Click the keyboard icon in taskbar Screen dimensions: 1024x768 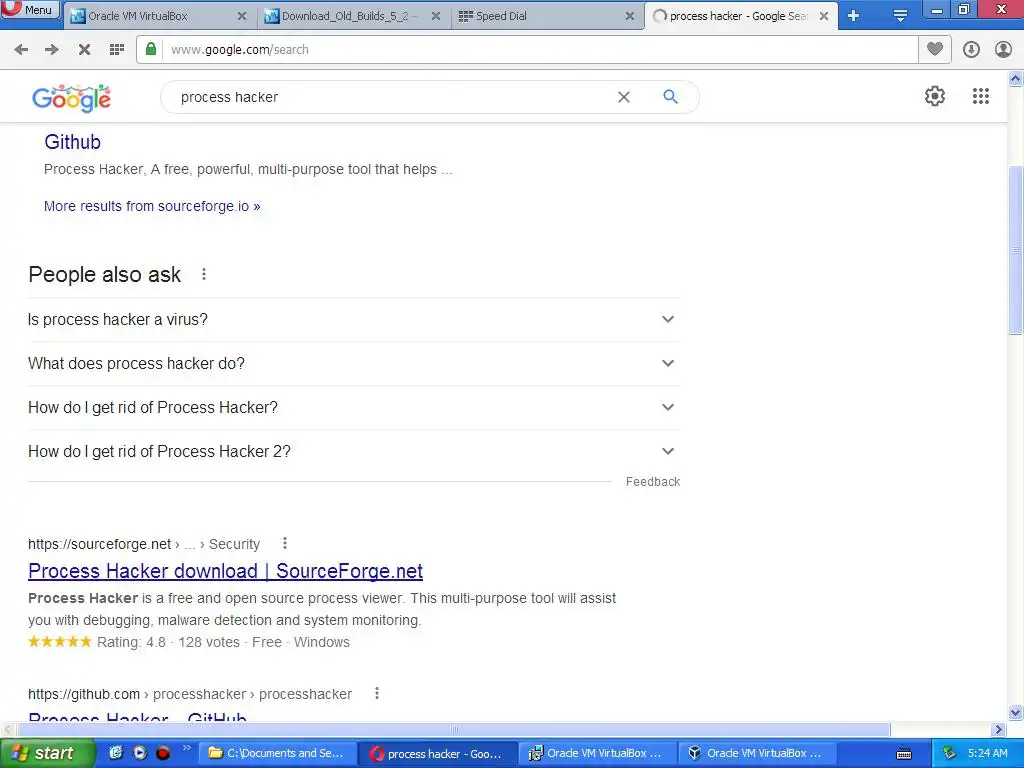tap(904, 754)
